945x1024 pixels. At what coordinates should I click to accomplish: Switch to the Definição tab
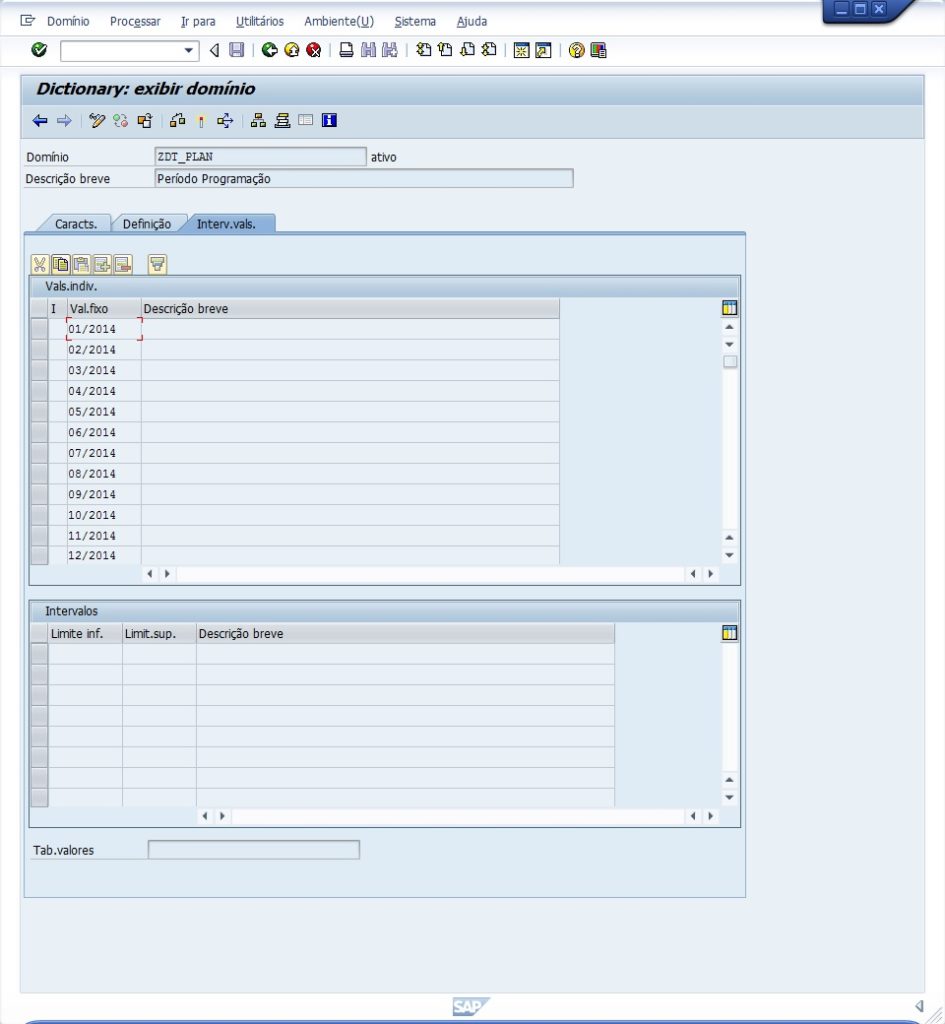[x=146, y=224]
